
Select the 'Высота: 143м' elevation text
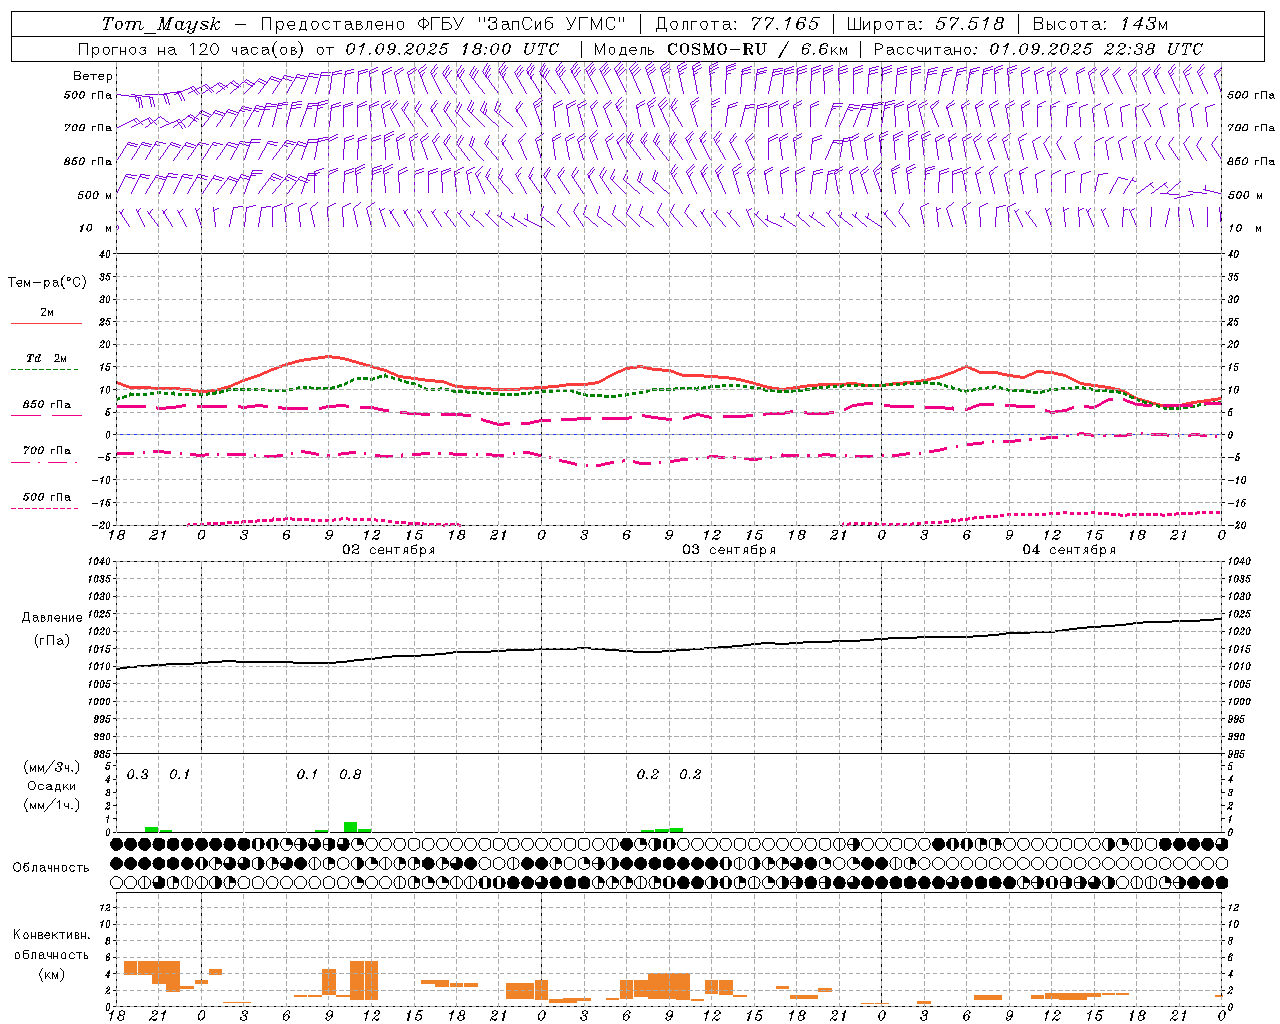click(x=1100, y=24)
